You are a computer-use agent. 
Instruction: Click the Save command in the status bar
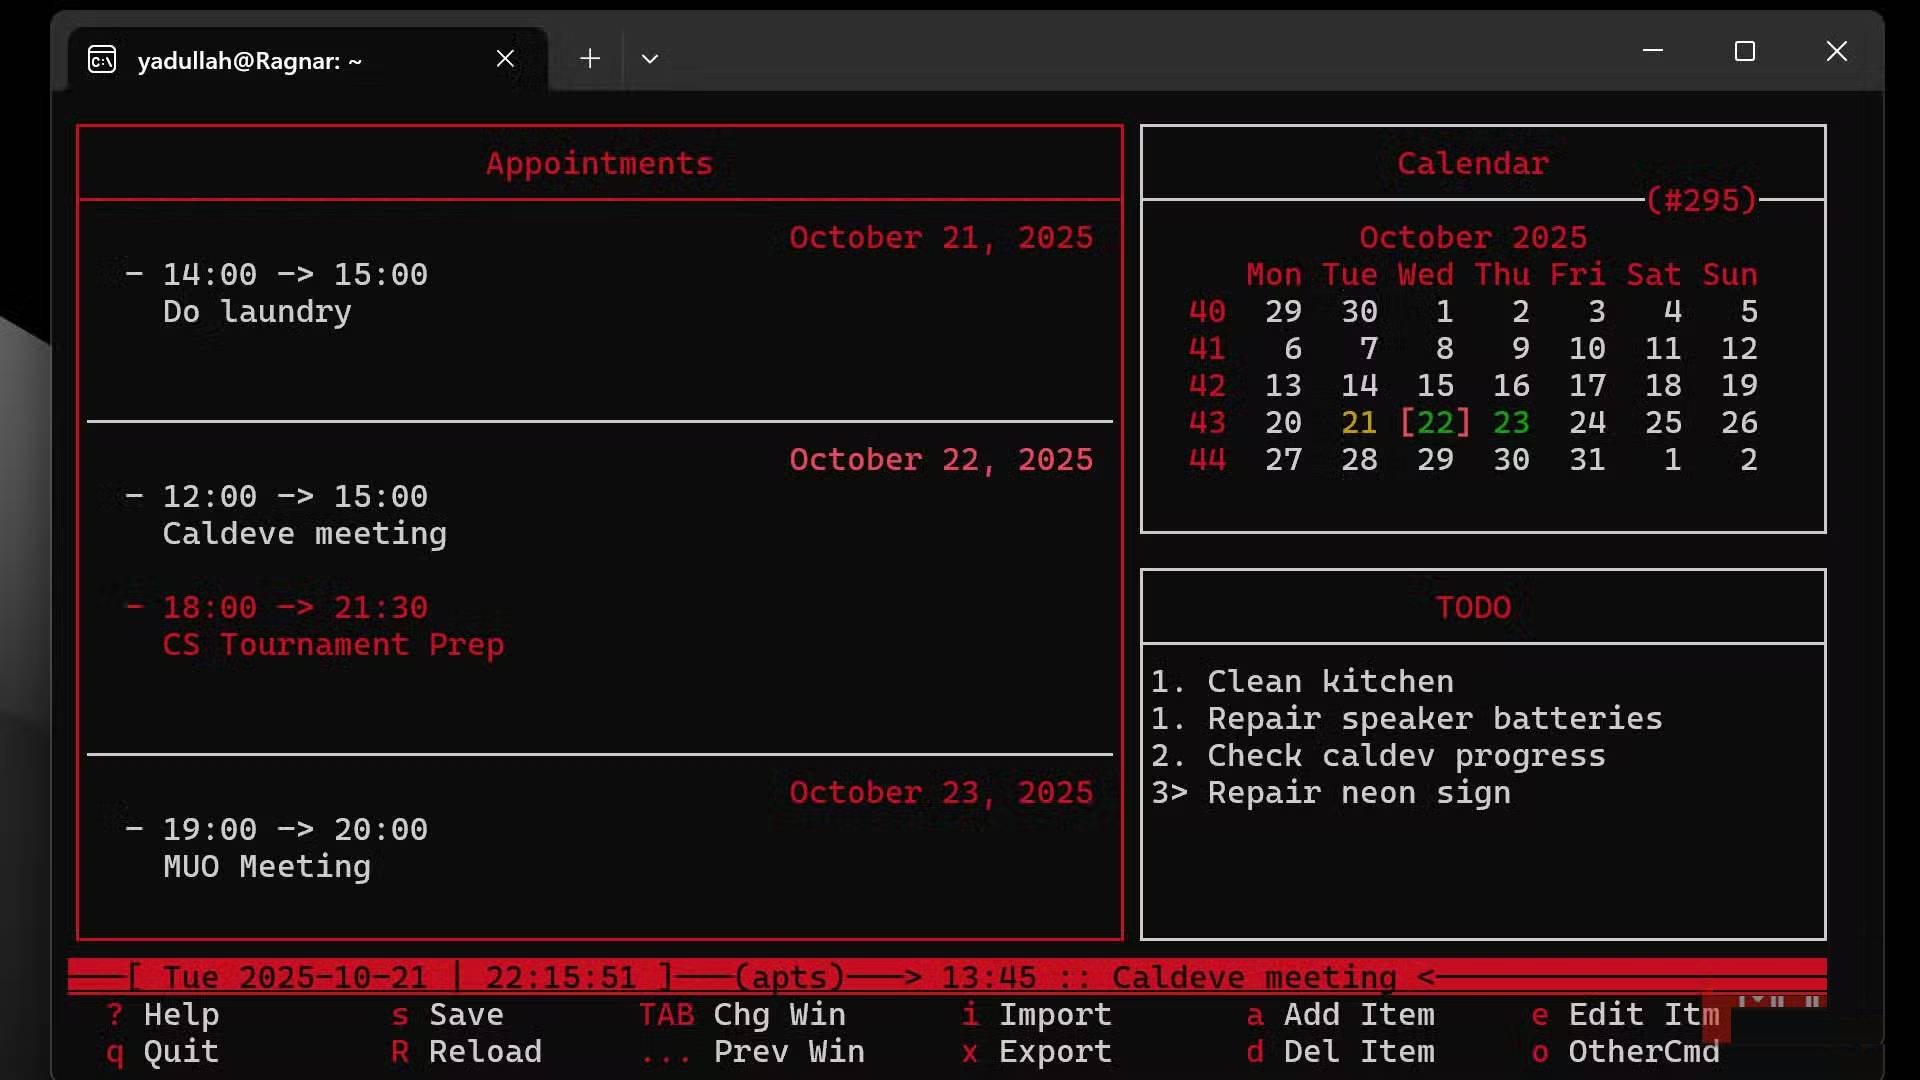465,1014
